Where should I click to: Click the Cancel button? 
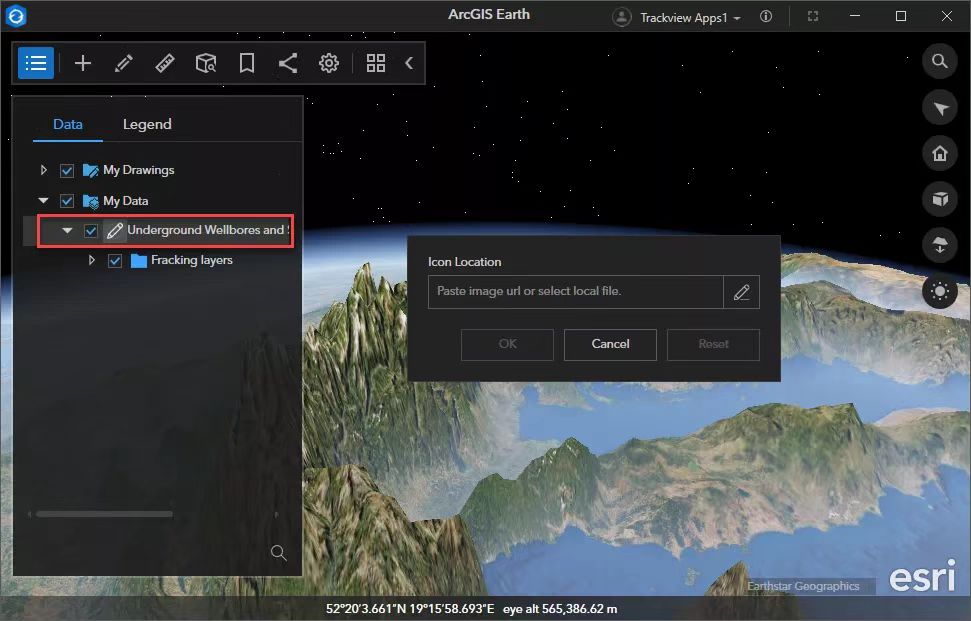tap(610, 344)
